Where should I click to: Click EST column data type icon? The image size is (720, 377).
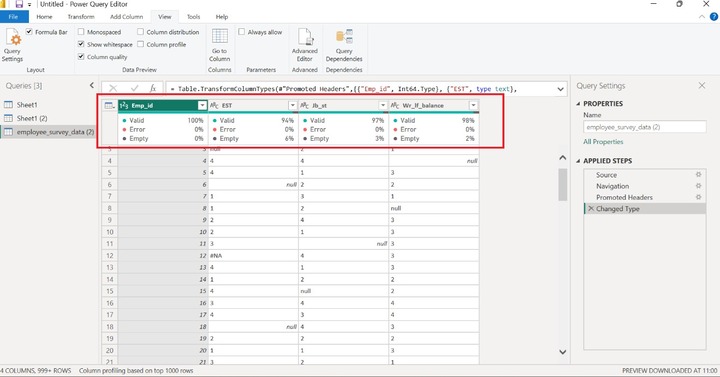pyautogui.click(x=214, y=106)
